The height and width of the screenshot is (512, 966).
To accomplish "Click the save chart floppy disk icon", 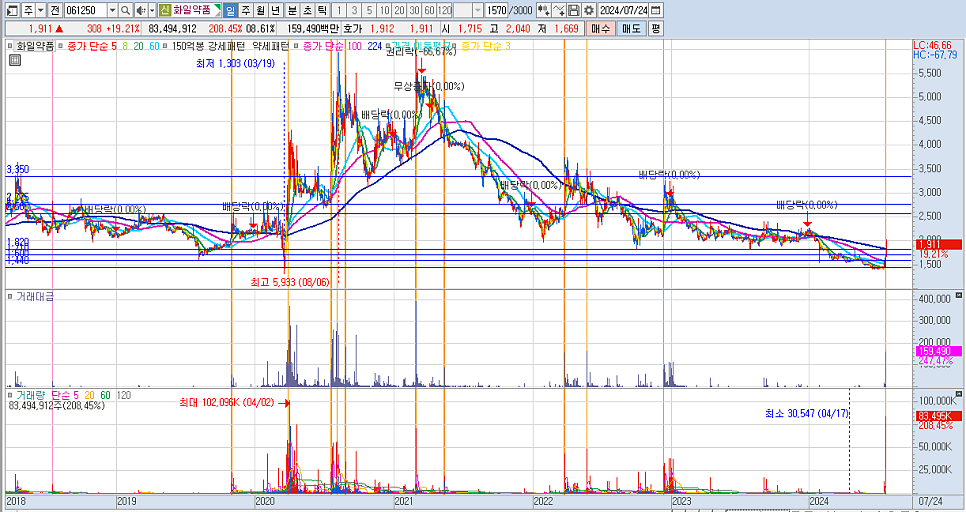I will 574,10.
